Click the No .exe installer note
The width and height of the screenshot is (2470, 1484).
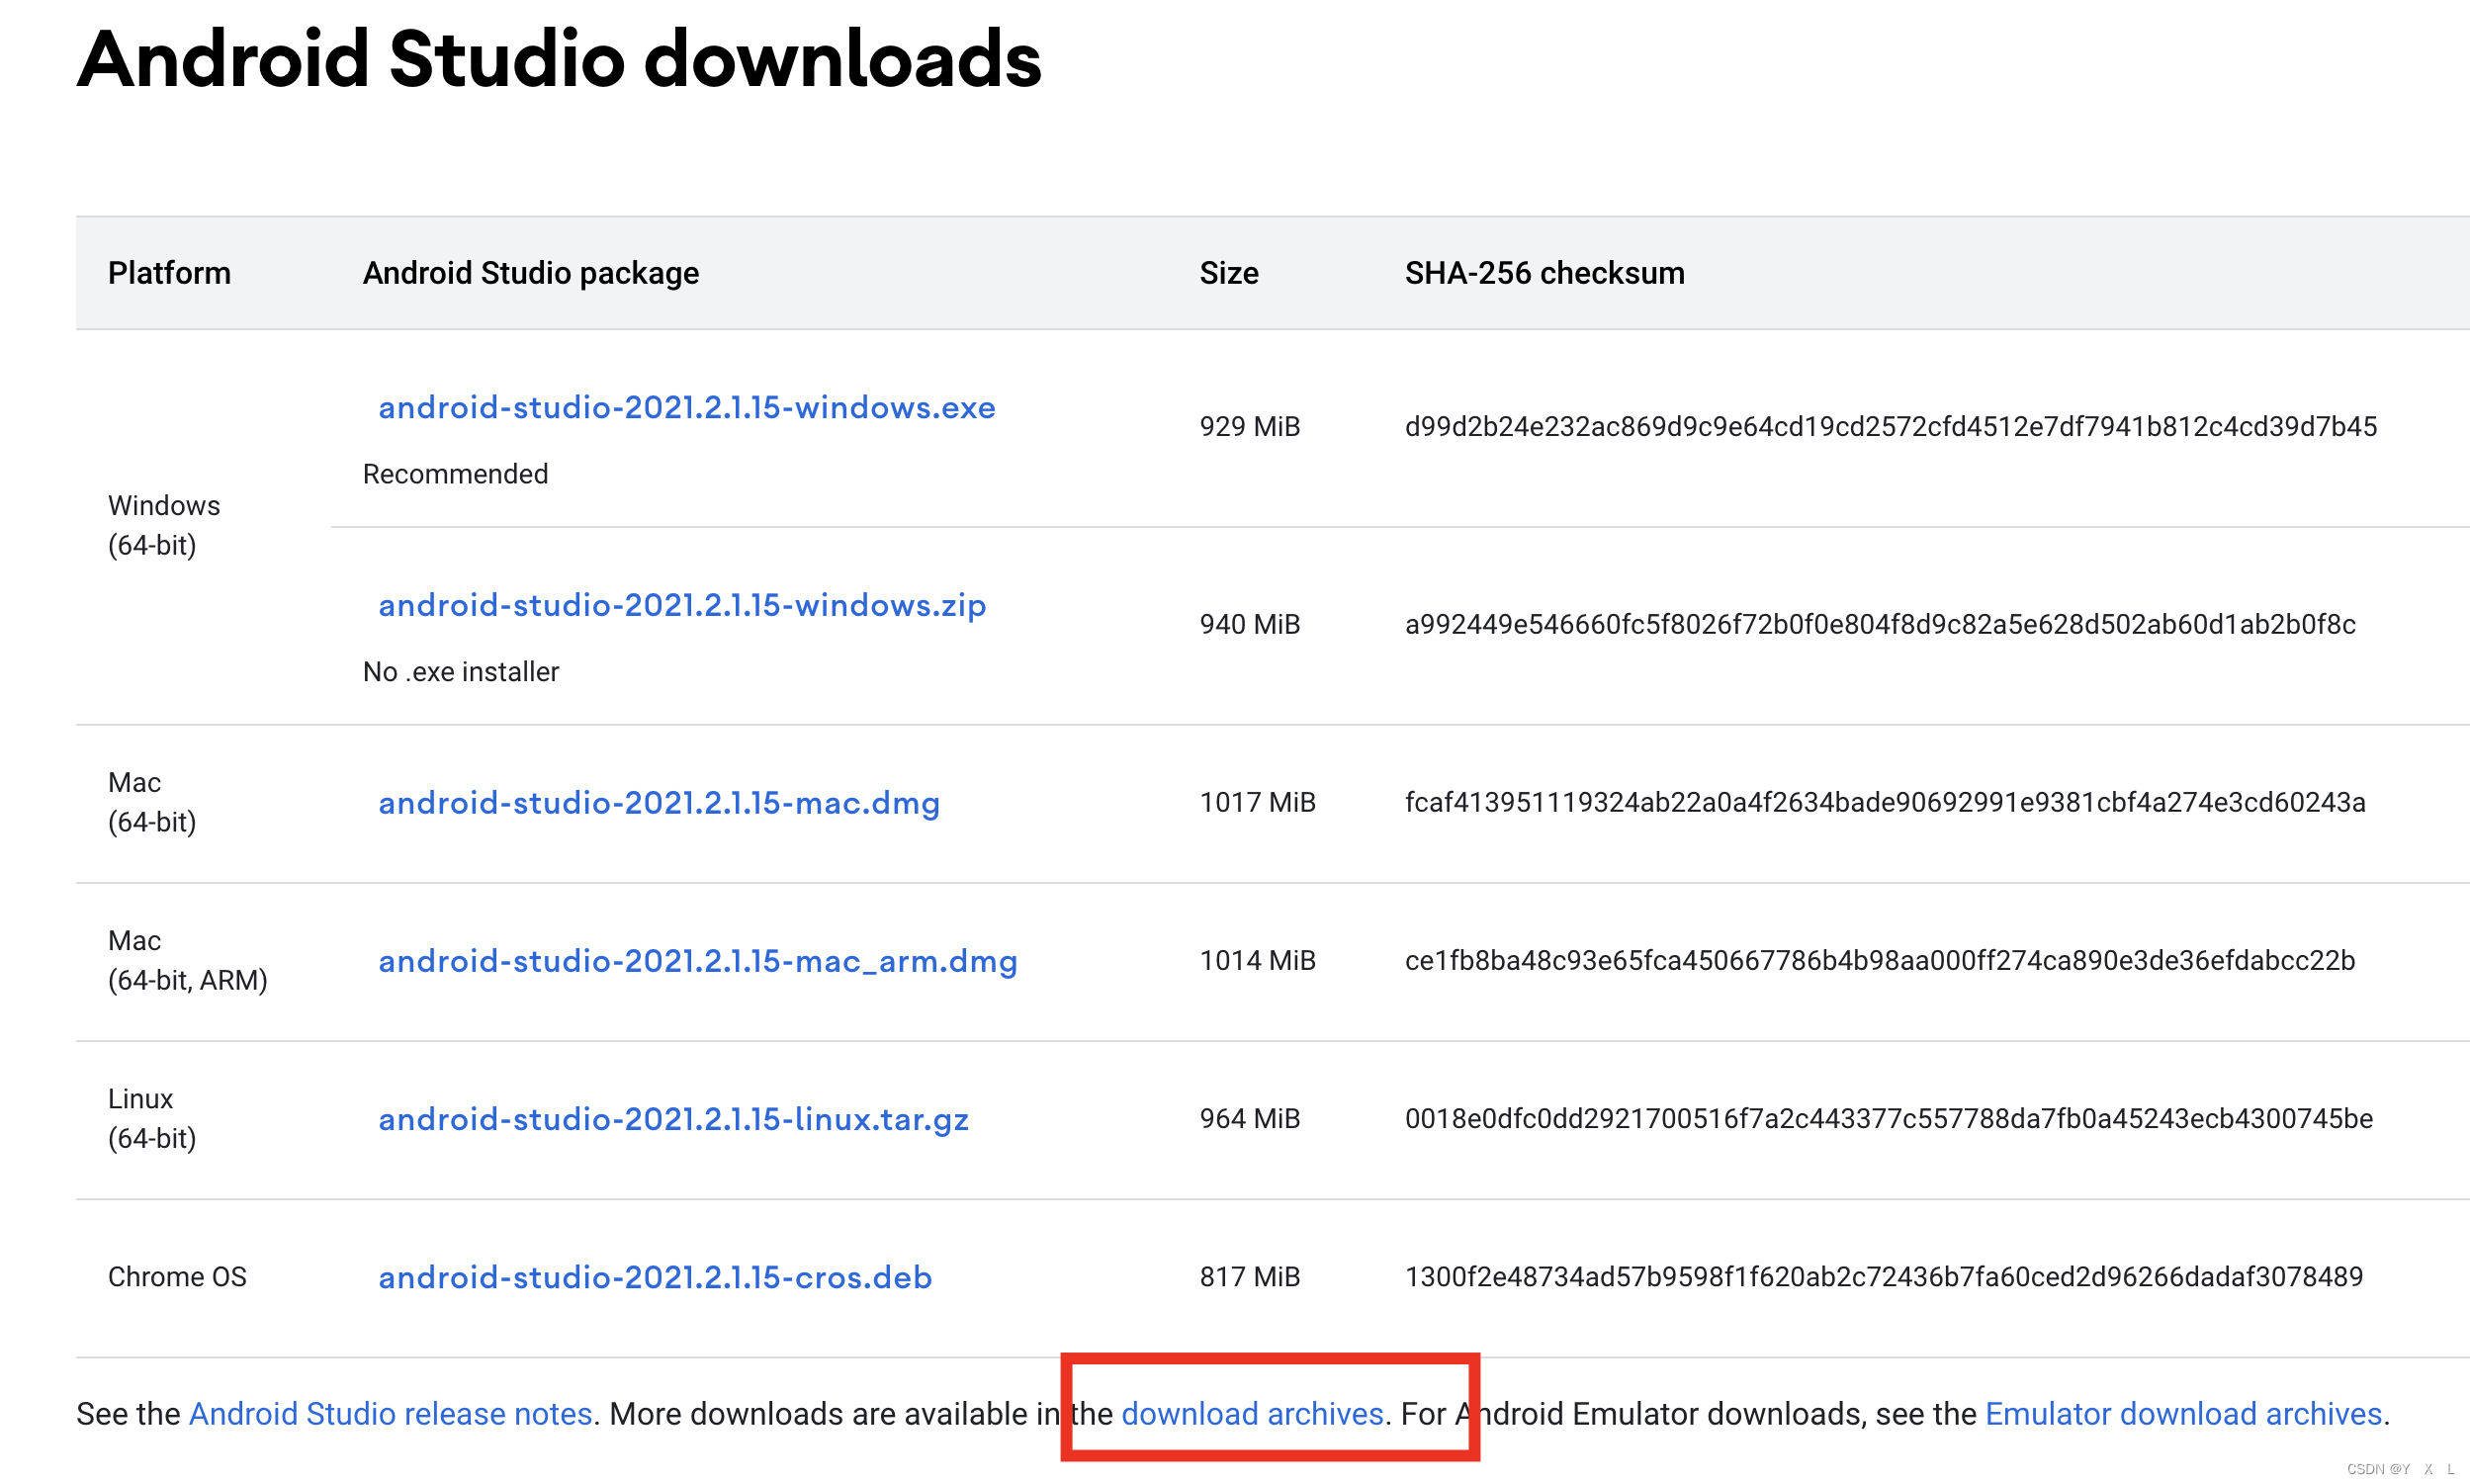tap(460, 673)
